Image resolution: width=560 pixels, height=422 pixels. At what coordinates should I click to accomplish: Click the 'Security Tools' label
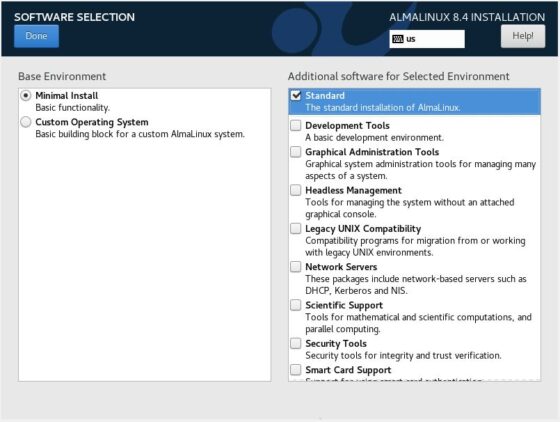click(x=336, y=343)
